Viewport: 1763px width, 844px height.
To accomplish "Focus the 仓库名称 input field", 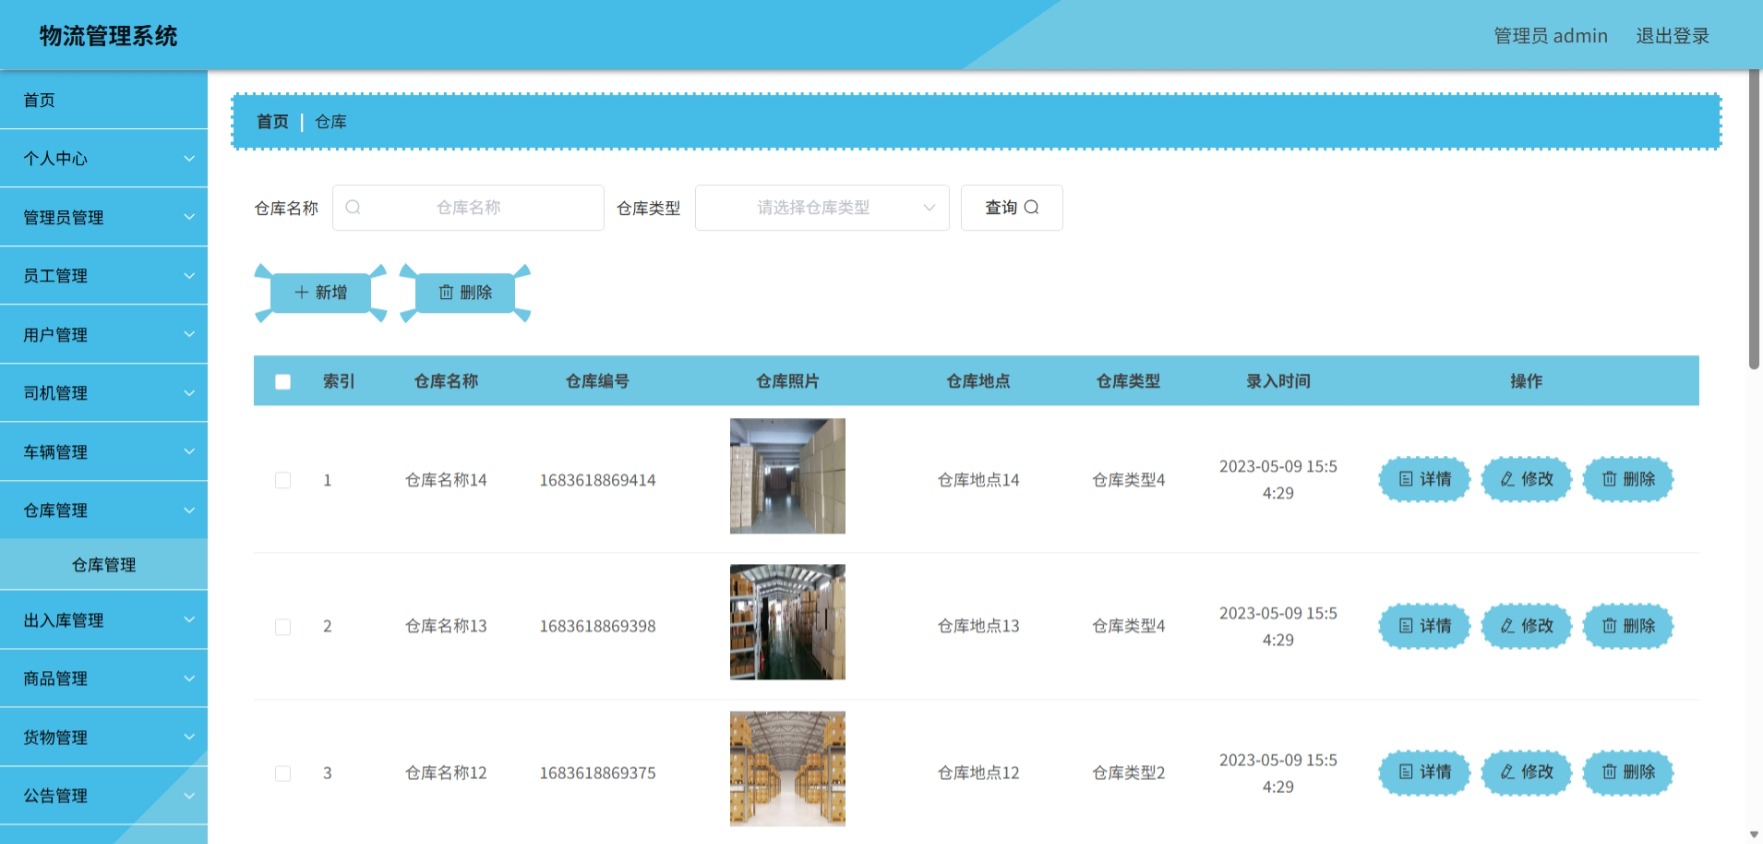I will tap(468, 208).
